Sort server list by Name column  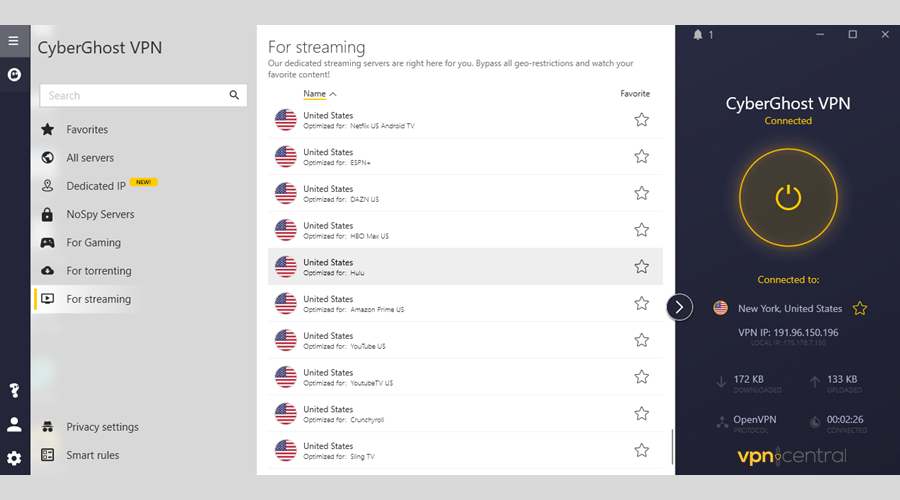click(x=319, y=94)
